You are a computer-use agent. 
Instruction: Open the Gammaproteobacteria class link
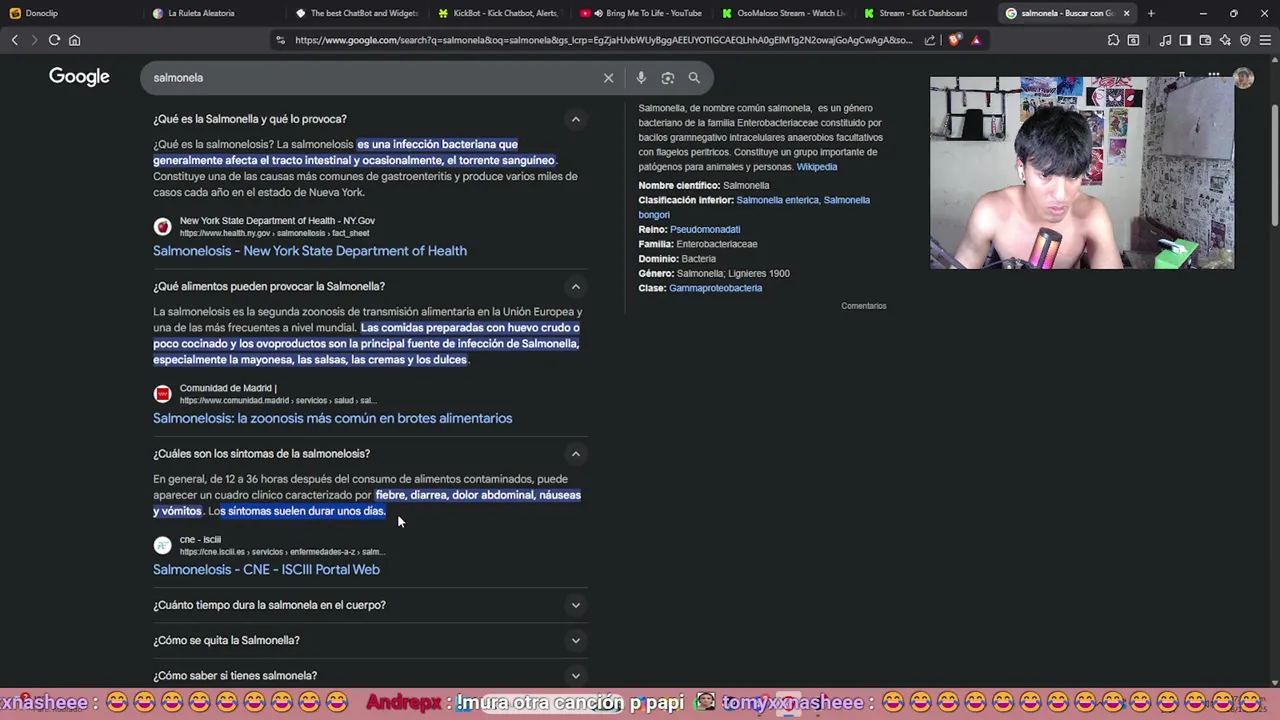(715, 288)
